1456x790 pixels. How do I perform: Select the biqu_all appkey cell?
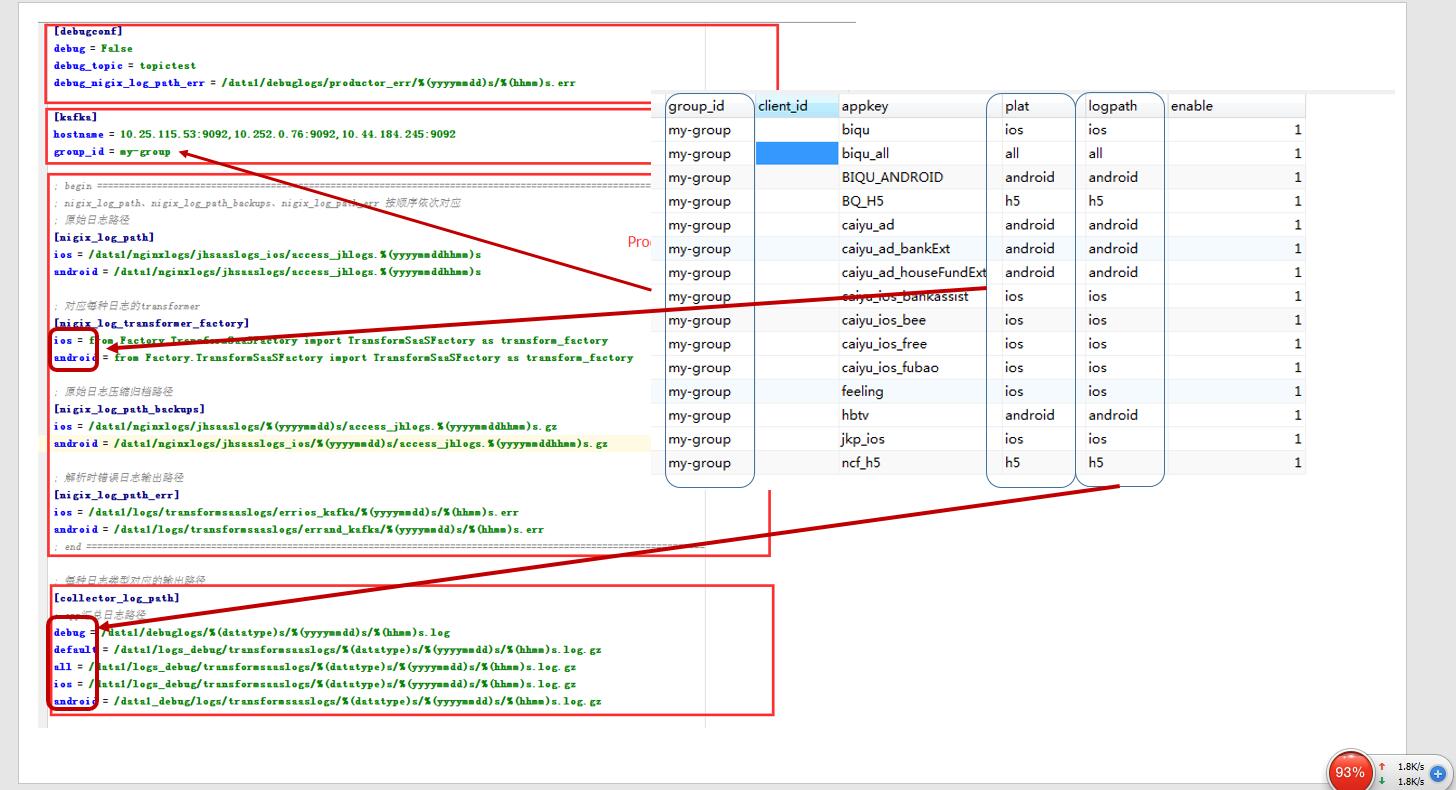865,154
